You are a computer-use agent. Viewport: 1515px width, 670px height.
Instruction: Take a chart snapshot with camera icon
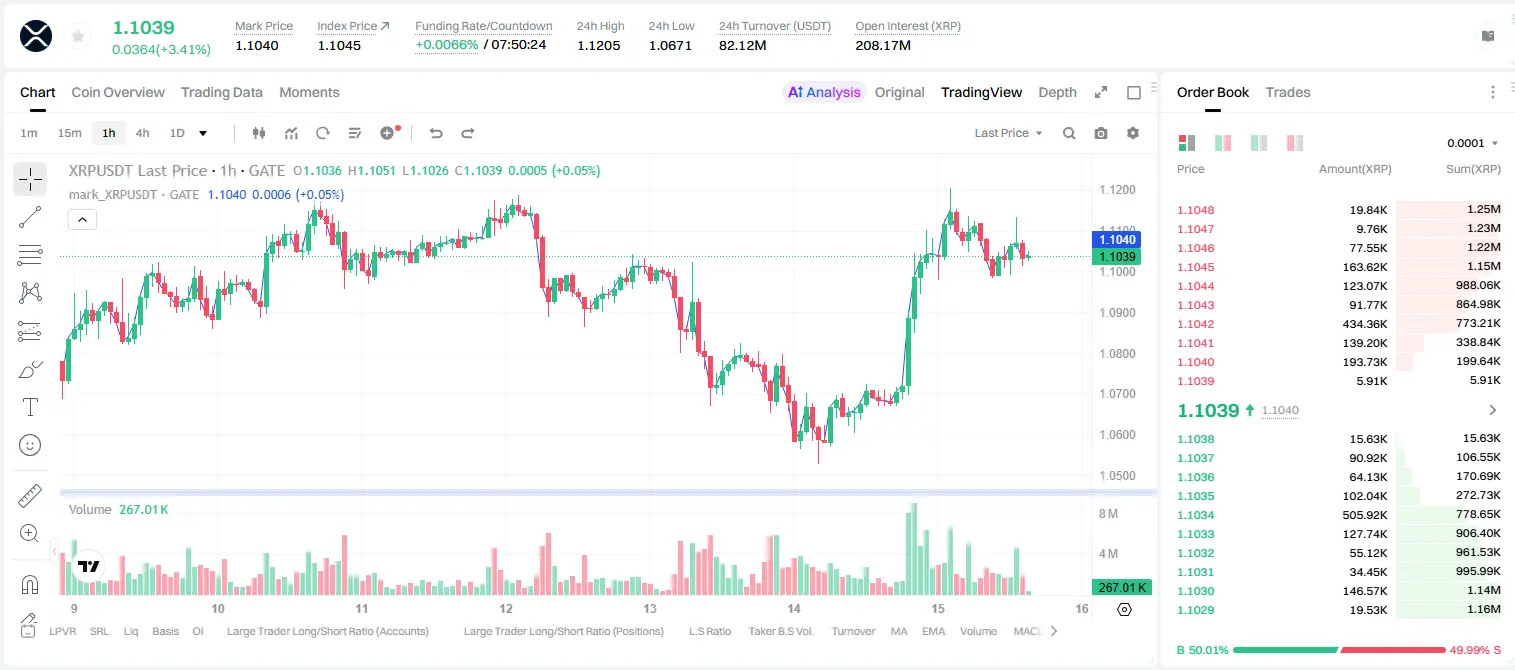1101,133
